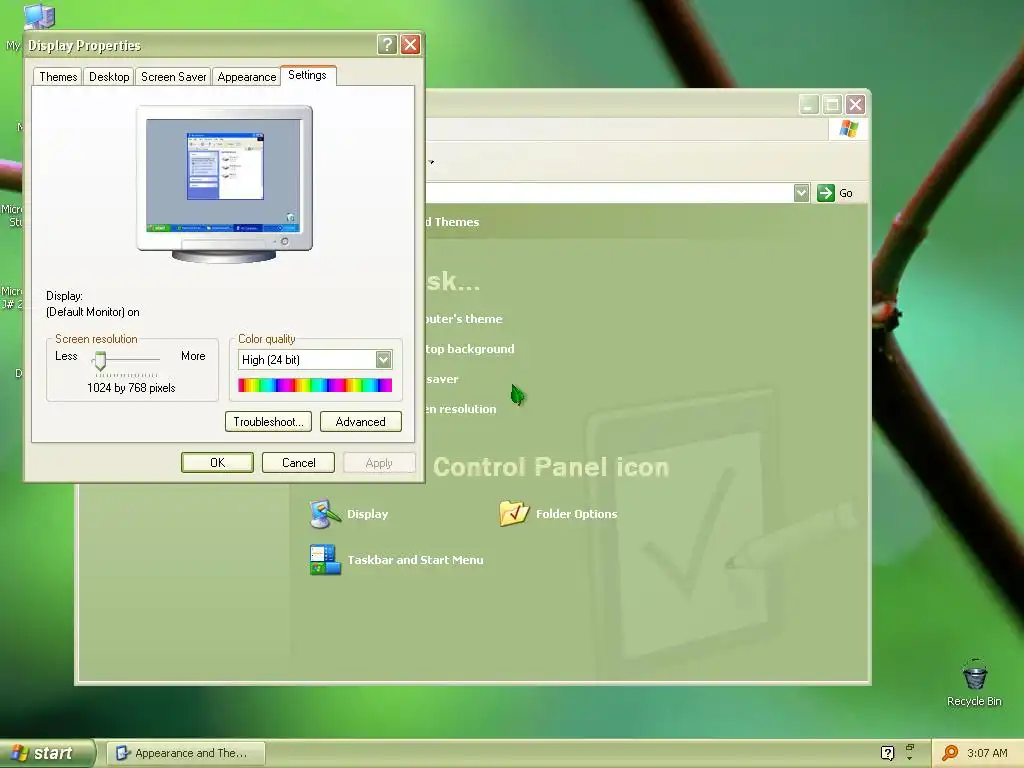Open the Taskbar and Start Menu icon
This screenshot has width=1024, height=768.
[325, 560]
